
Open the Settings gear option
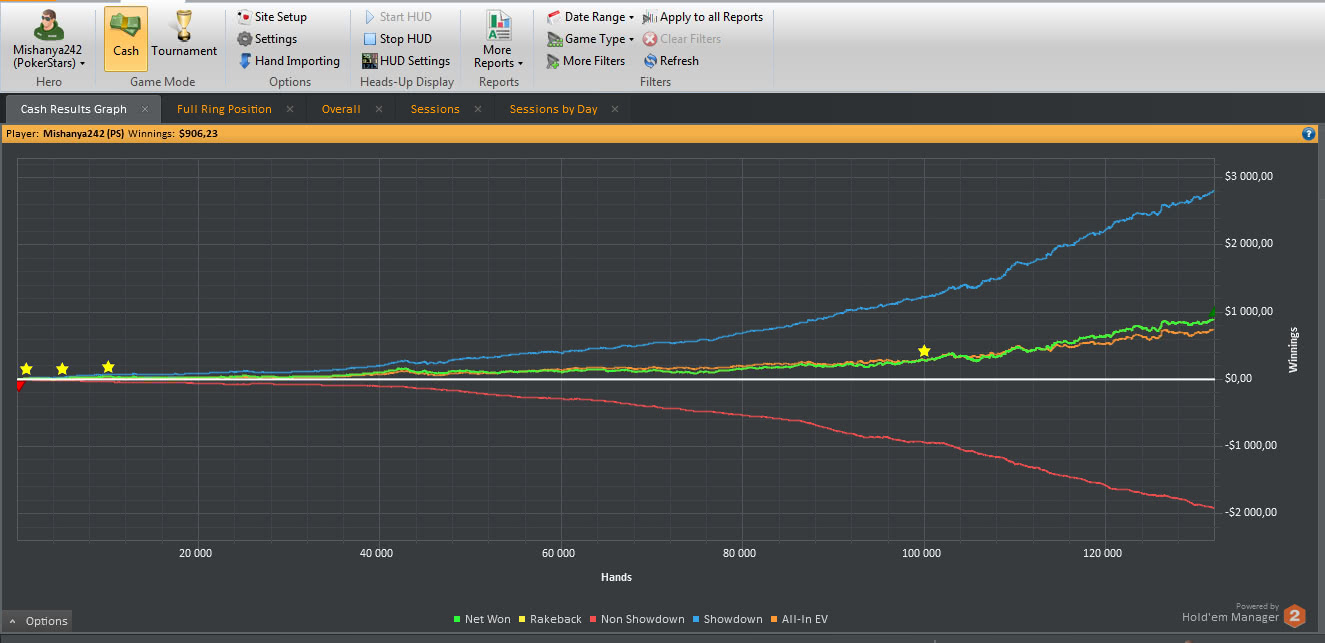(x=267, y=39)
